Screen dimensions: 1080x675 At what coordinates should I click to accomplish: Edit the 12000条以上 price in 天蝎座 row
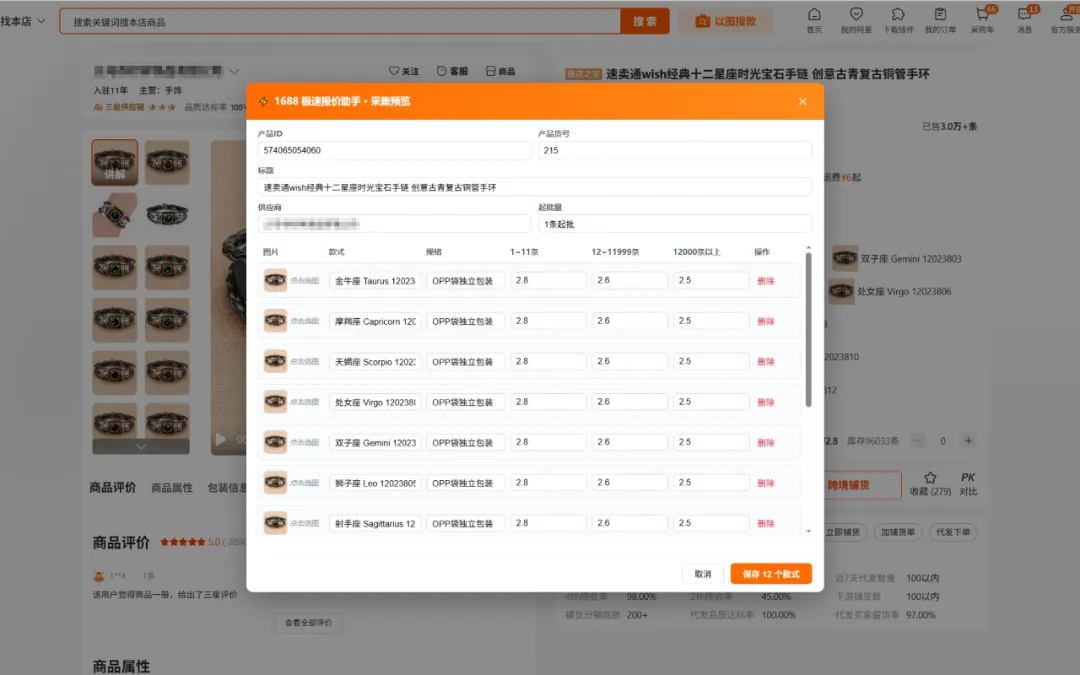tap(711, 362)
